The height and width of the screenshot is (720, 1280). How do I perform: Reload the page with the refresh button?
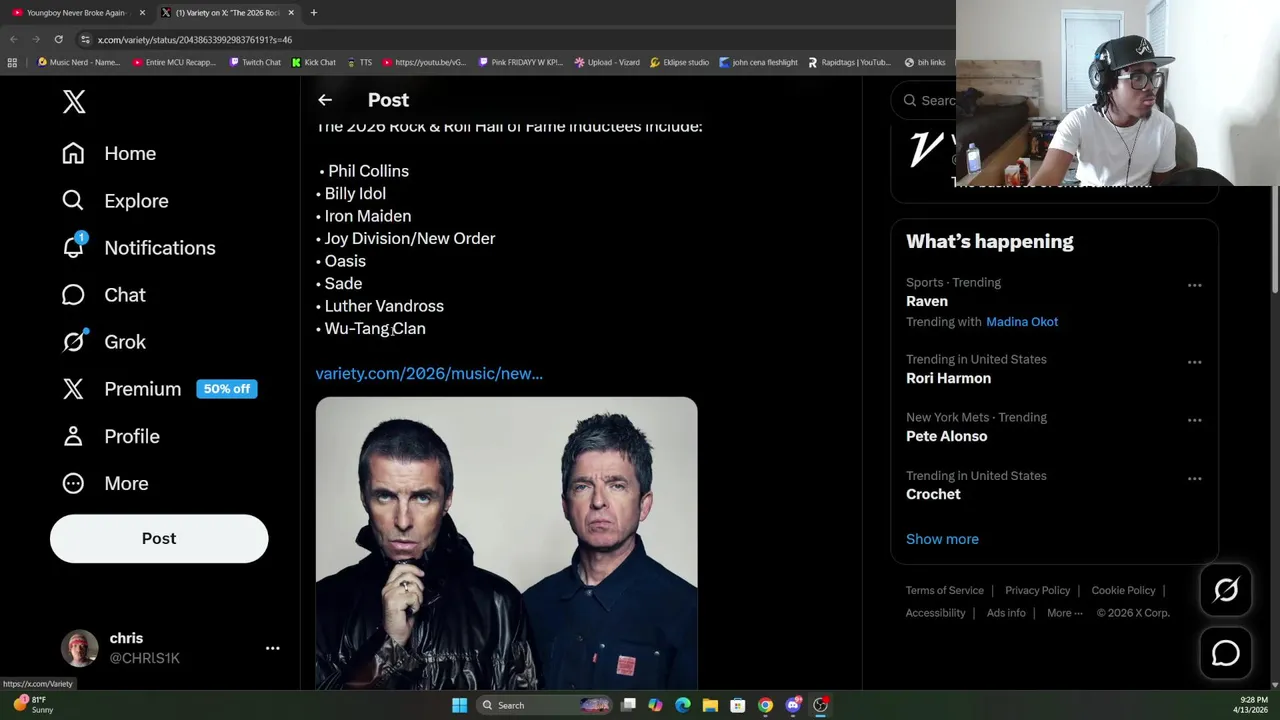click(x=58, y=39)
